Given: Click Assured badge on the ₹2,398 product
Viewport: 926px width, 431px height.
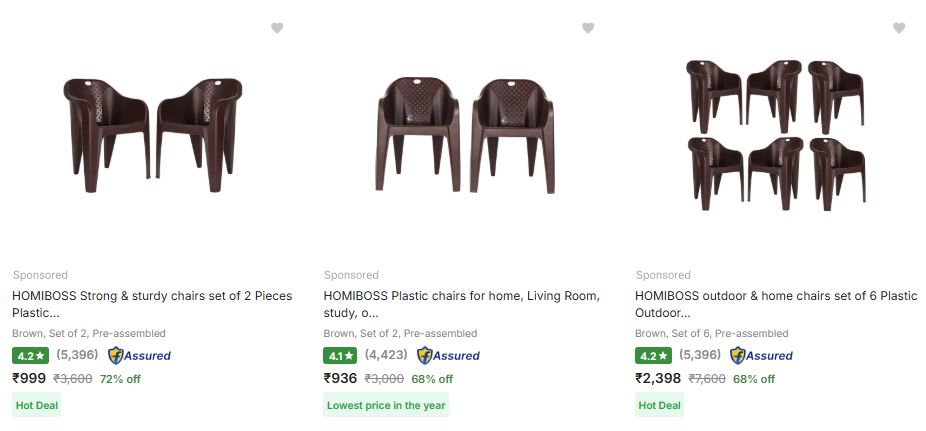Looking at the screenshot, I should [761, 355].
